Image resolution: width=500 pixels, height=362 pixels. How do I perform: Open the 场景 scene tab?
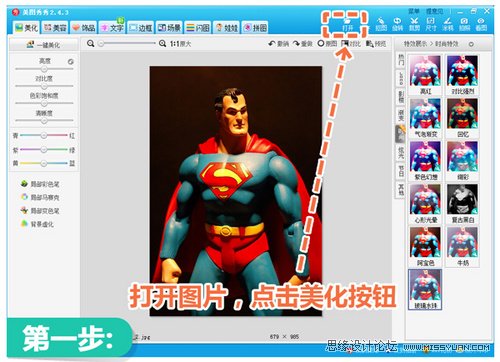coord(169,27)
